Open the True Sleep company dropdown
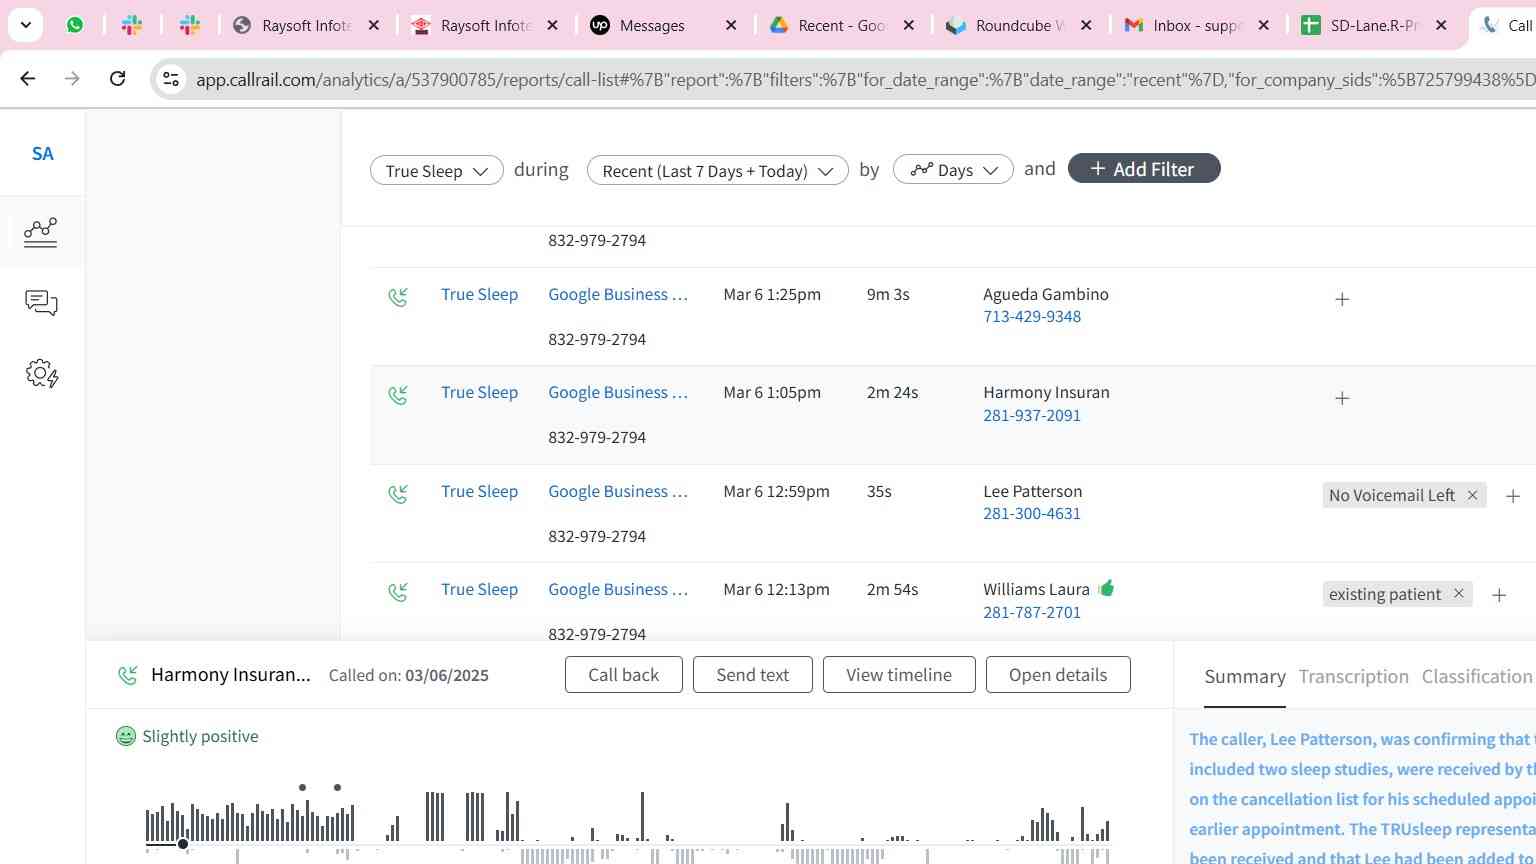 point(436,170)
